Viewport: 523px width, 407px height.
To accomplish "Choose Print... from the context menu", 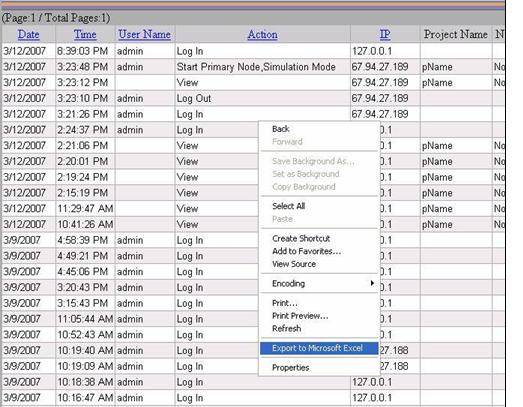I will click(x=285, y=303).
